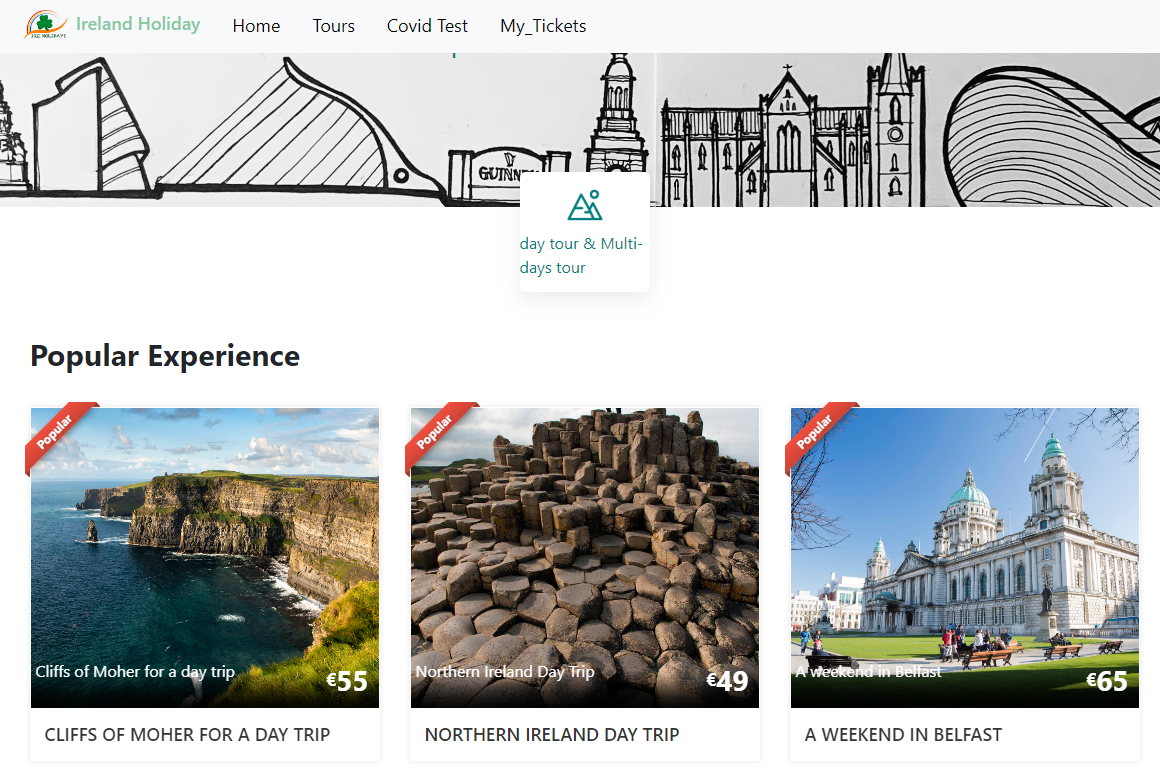Open the Covid Test page
Image resolution: width=1160 pixels, height=778 pixels.
[x=427, y=26]
